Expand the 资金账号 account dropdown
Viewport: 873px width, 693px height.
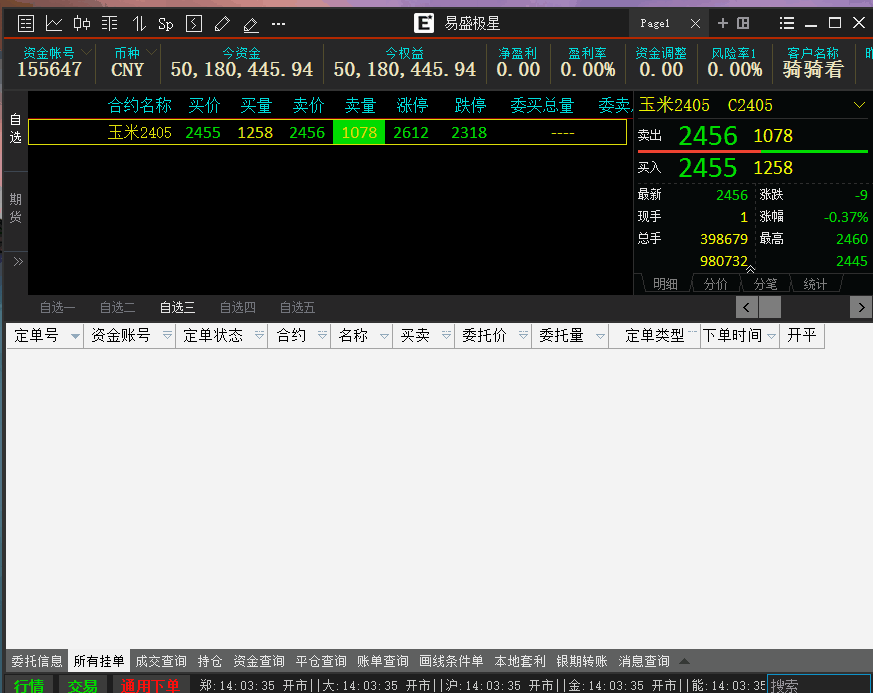point(86,52)
